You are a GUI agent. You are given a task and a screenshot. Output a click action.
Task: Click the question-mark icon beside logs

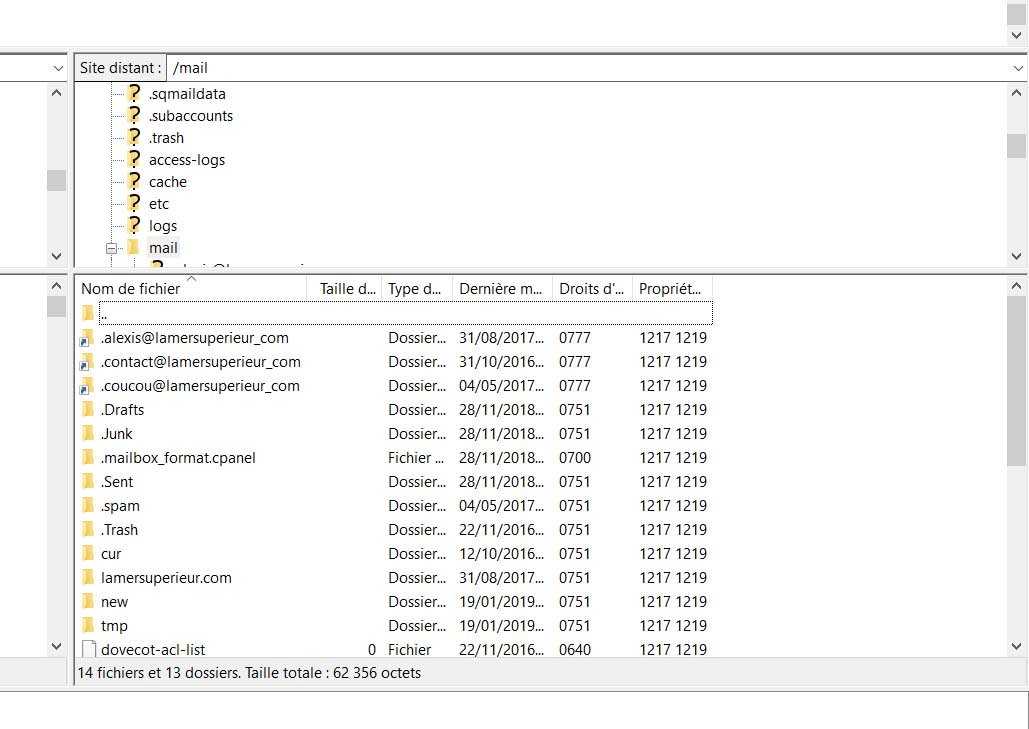point(134,225)
